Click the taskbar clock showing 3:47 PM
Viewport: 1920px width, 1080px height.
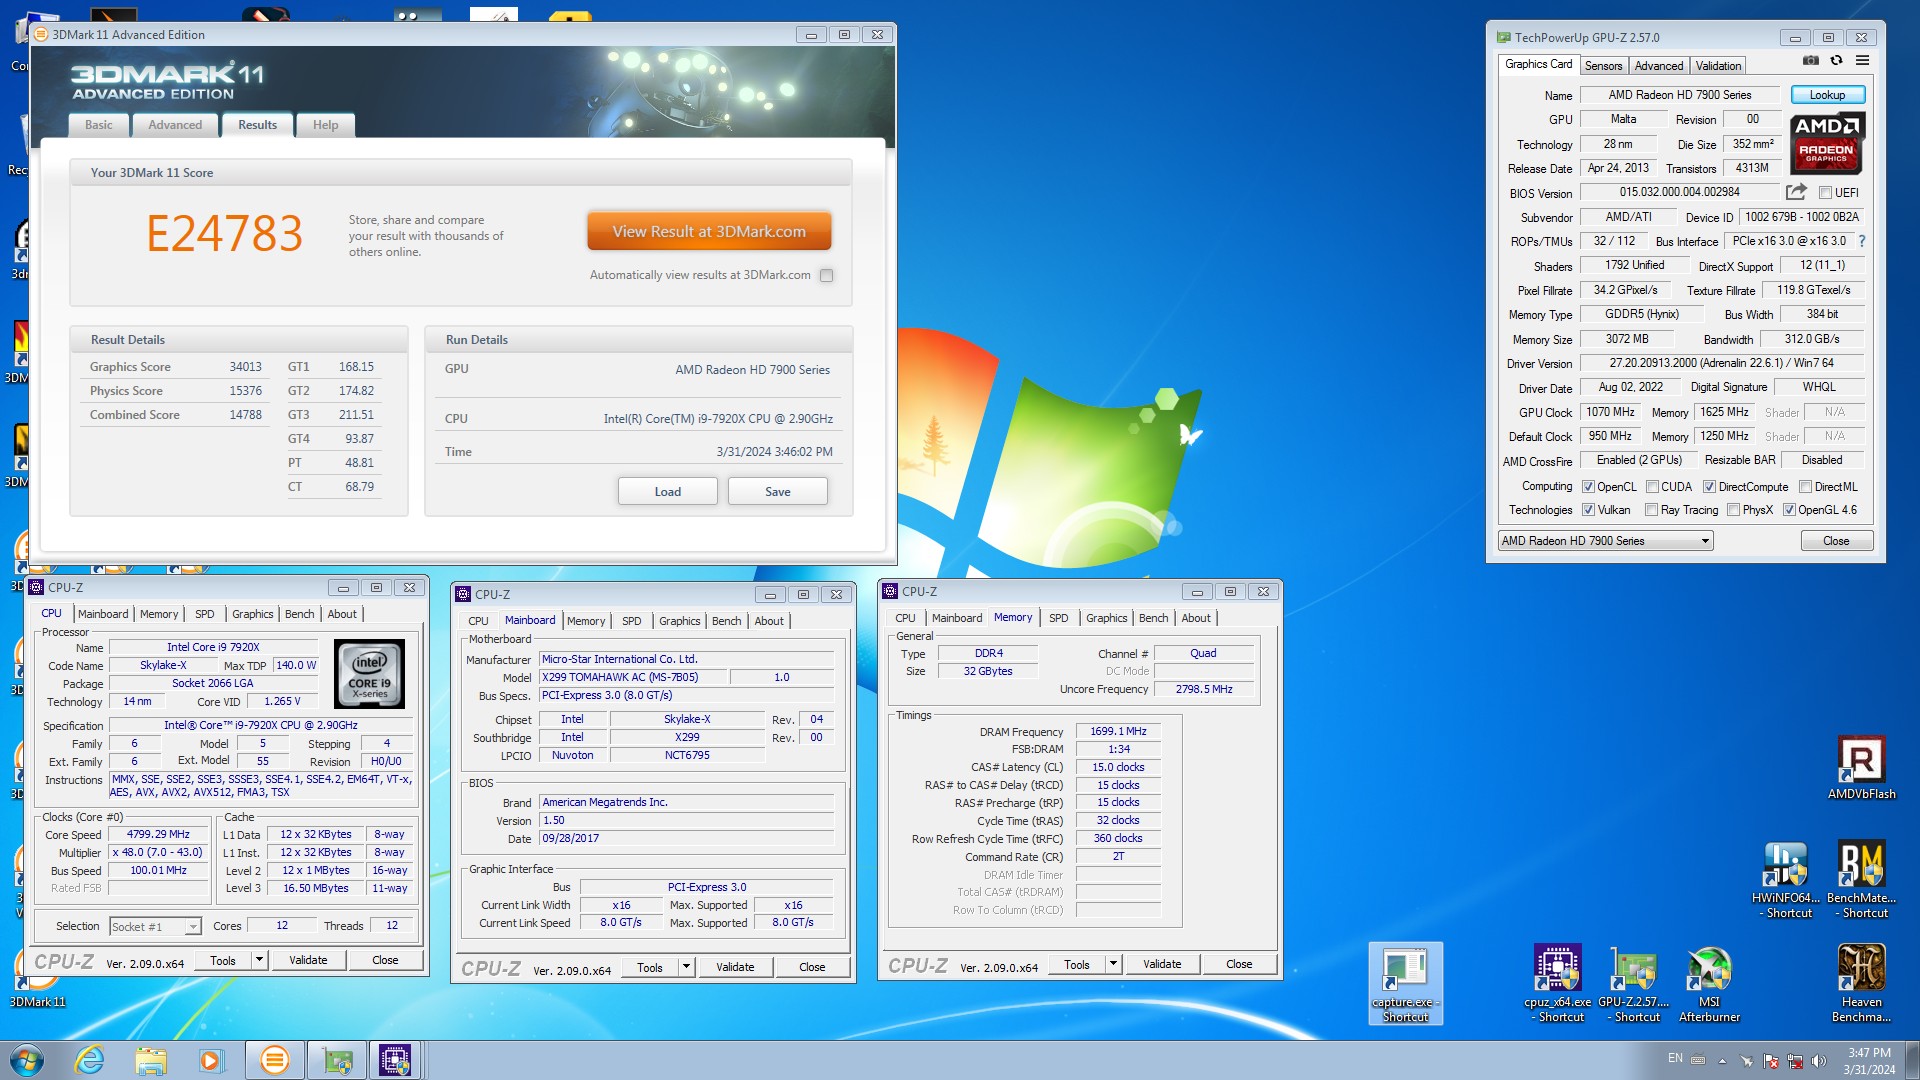click(1869, 1061)
